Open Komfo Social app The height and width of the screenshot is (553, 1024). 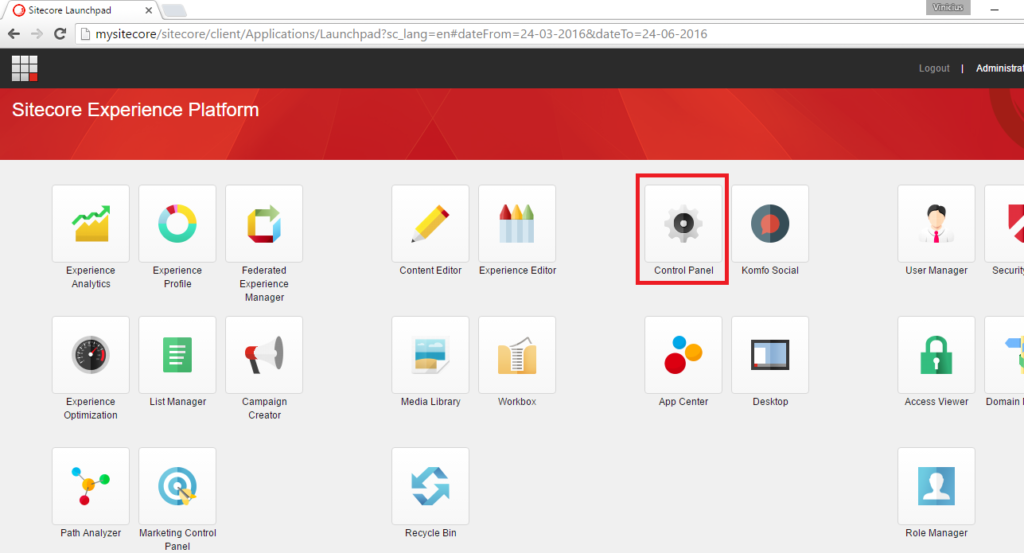coord(770,224)
